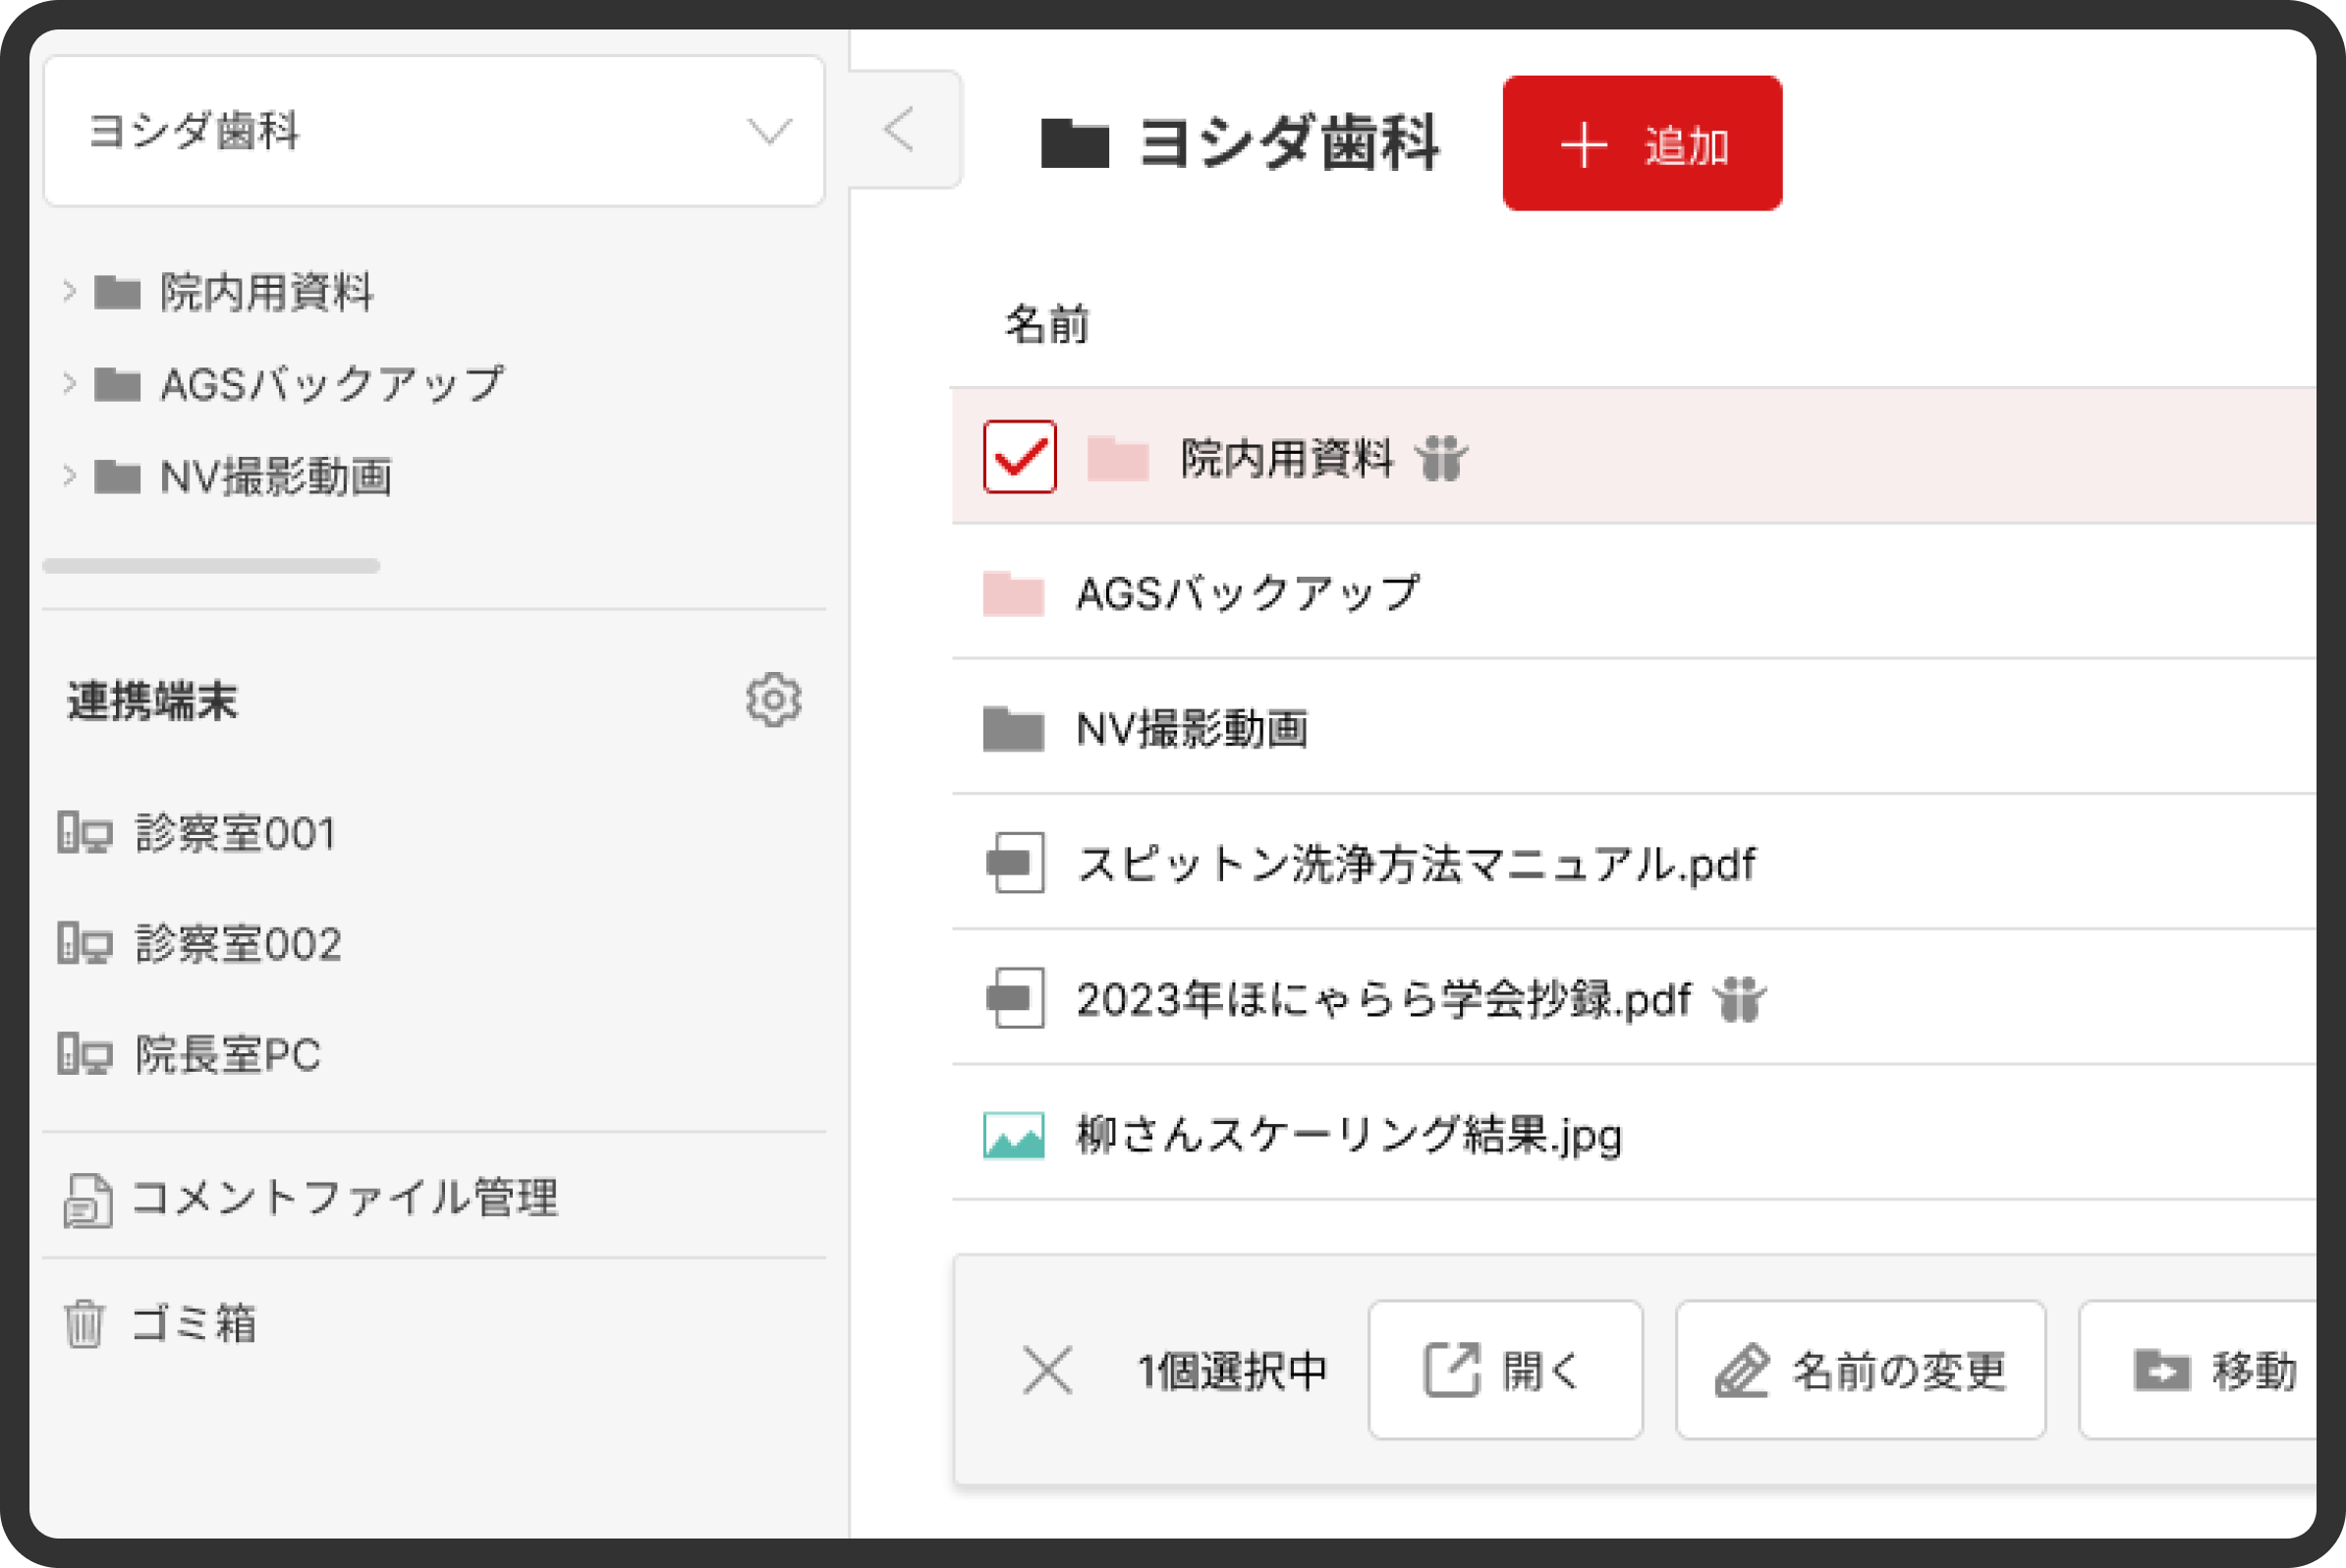Image resolution: width=2346 pixels, height=1568 pixels.
Task: Click the 開く button
Action: [1505, 1370]
